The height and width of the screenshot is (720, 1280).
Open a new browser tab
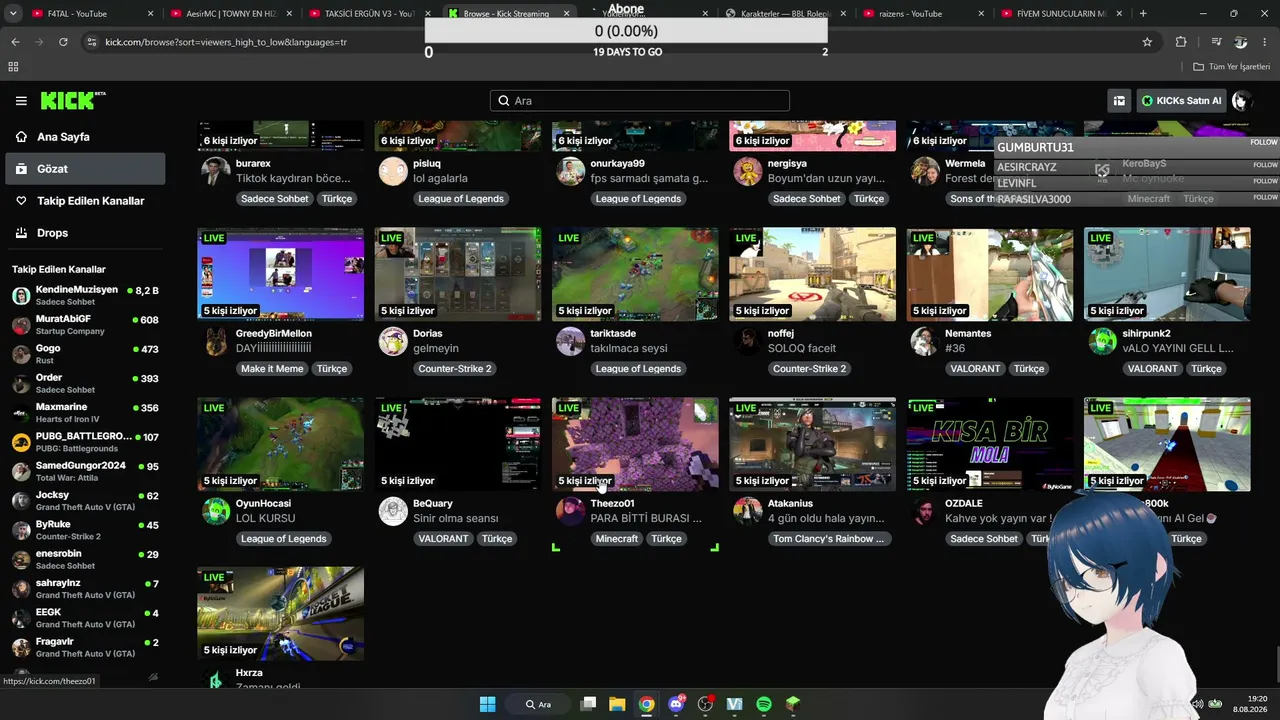click(x=1143, y=14)
